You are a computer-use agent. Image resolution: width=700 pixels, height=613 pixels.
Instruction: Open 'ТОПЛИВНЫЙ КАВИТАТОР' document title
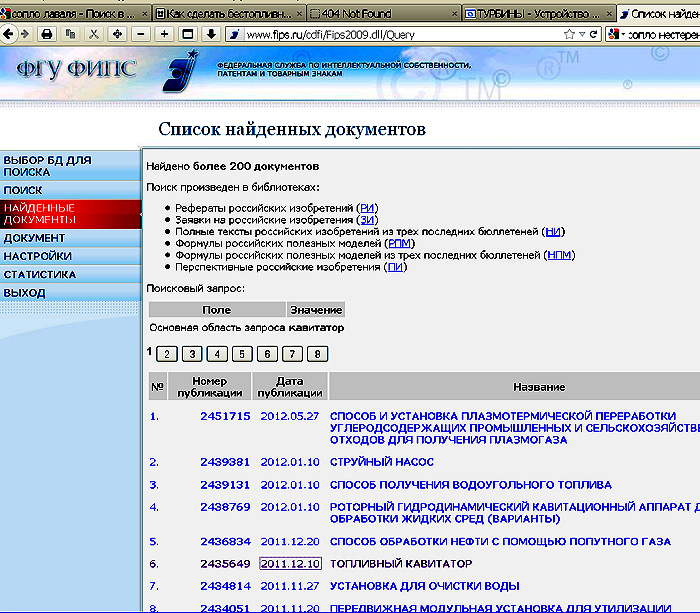point(401,564)
